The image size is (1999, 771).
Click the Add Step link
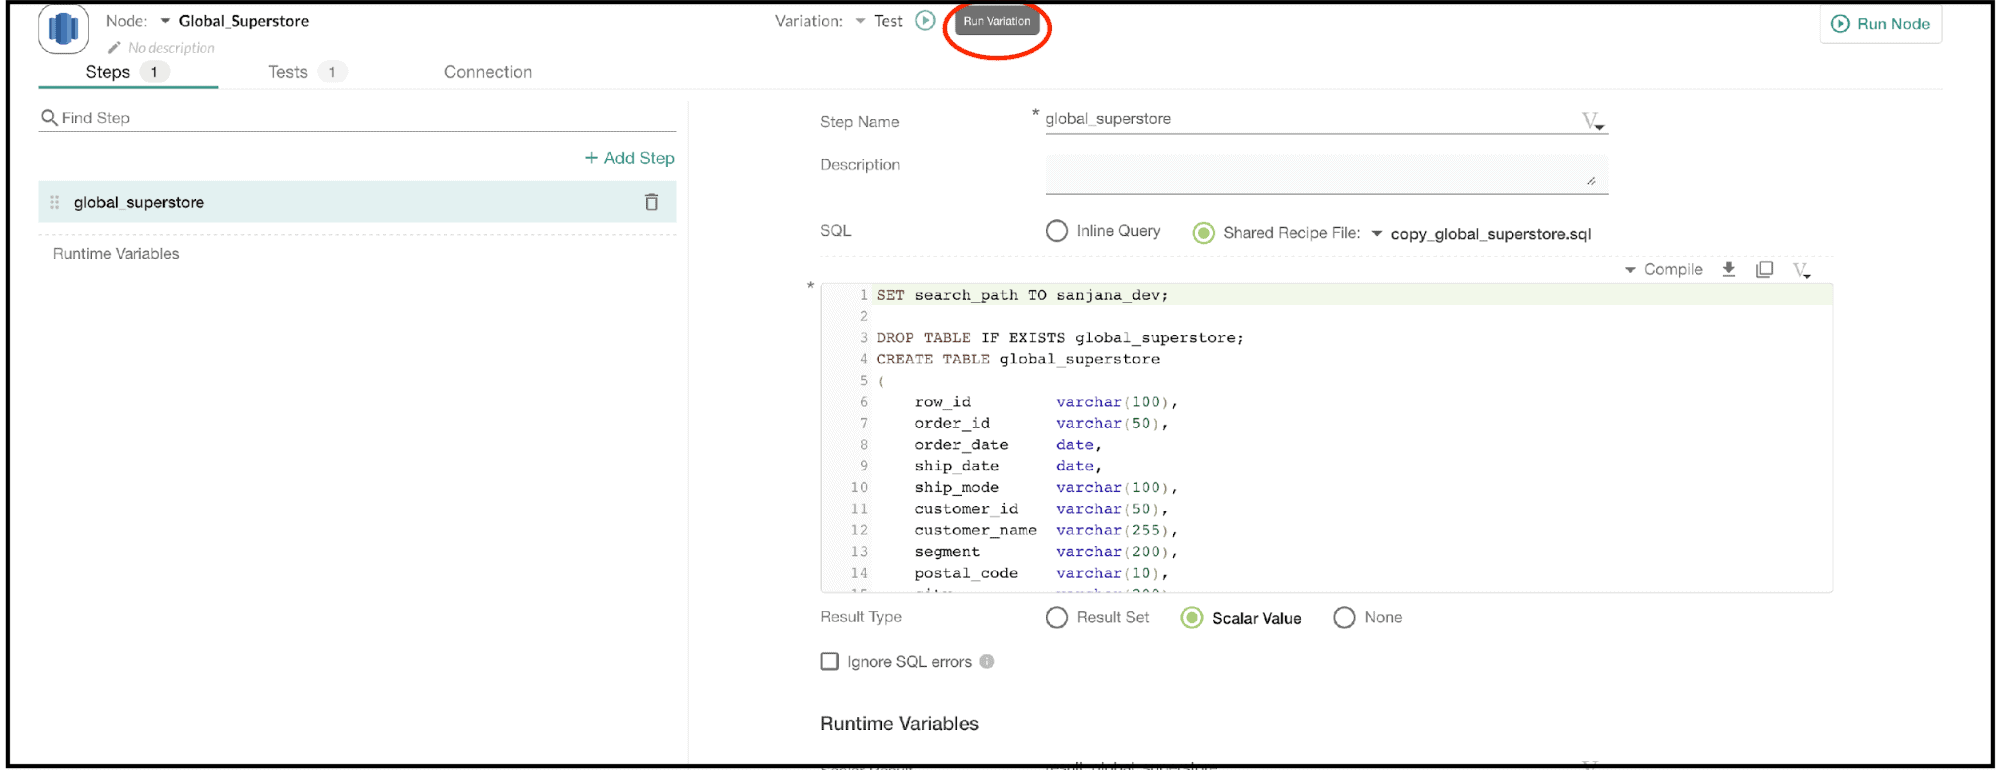tap(630, 158)
